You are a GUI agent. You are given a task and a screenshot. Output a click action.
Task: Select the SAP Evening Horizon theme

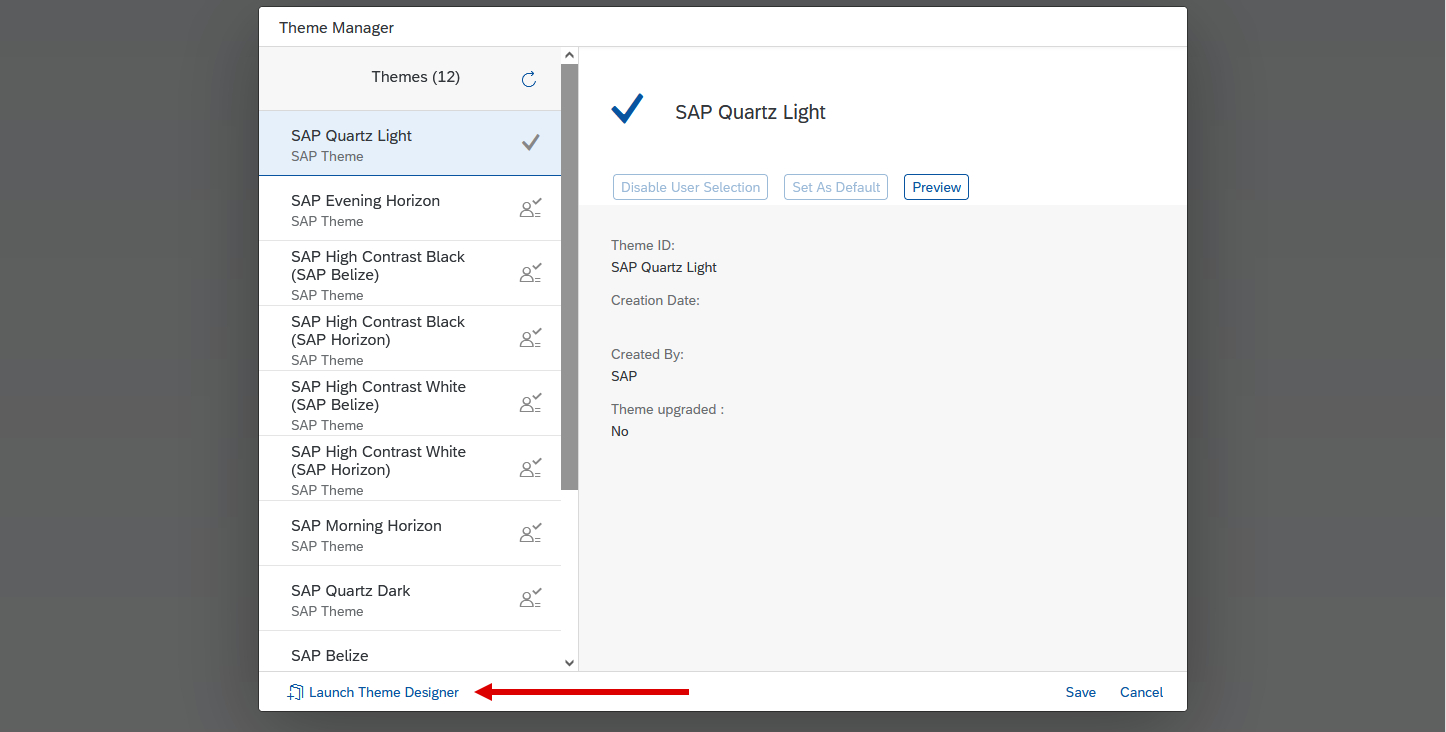tap(365, 200)
